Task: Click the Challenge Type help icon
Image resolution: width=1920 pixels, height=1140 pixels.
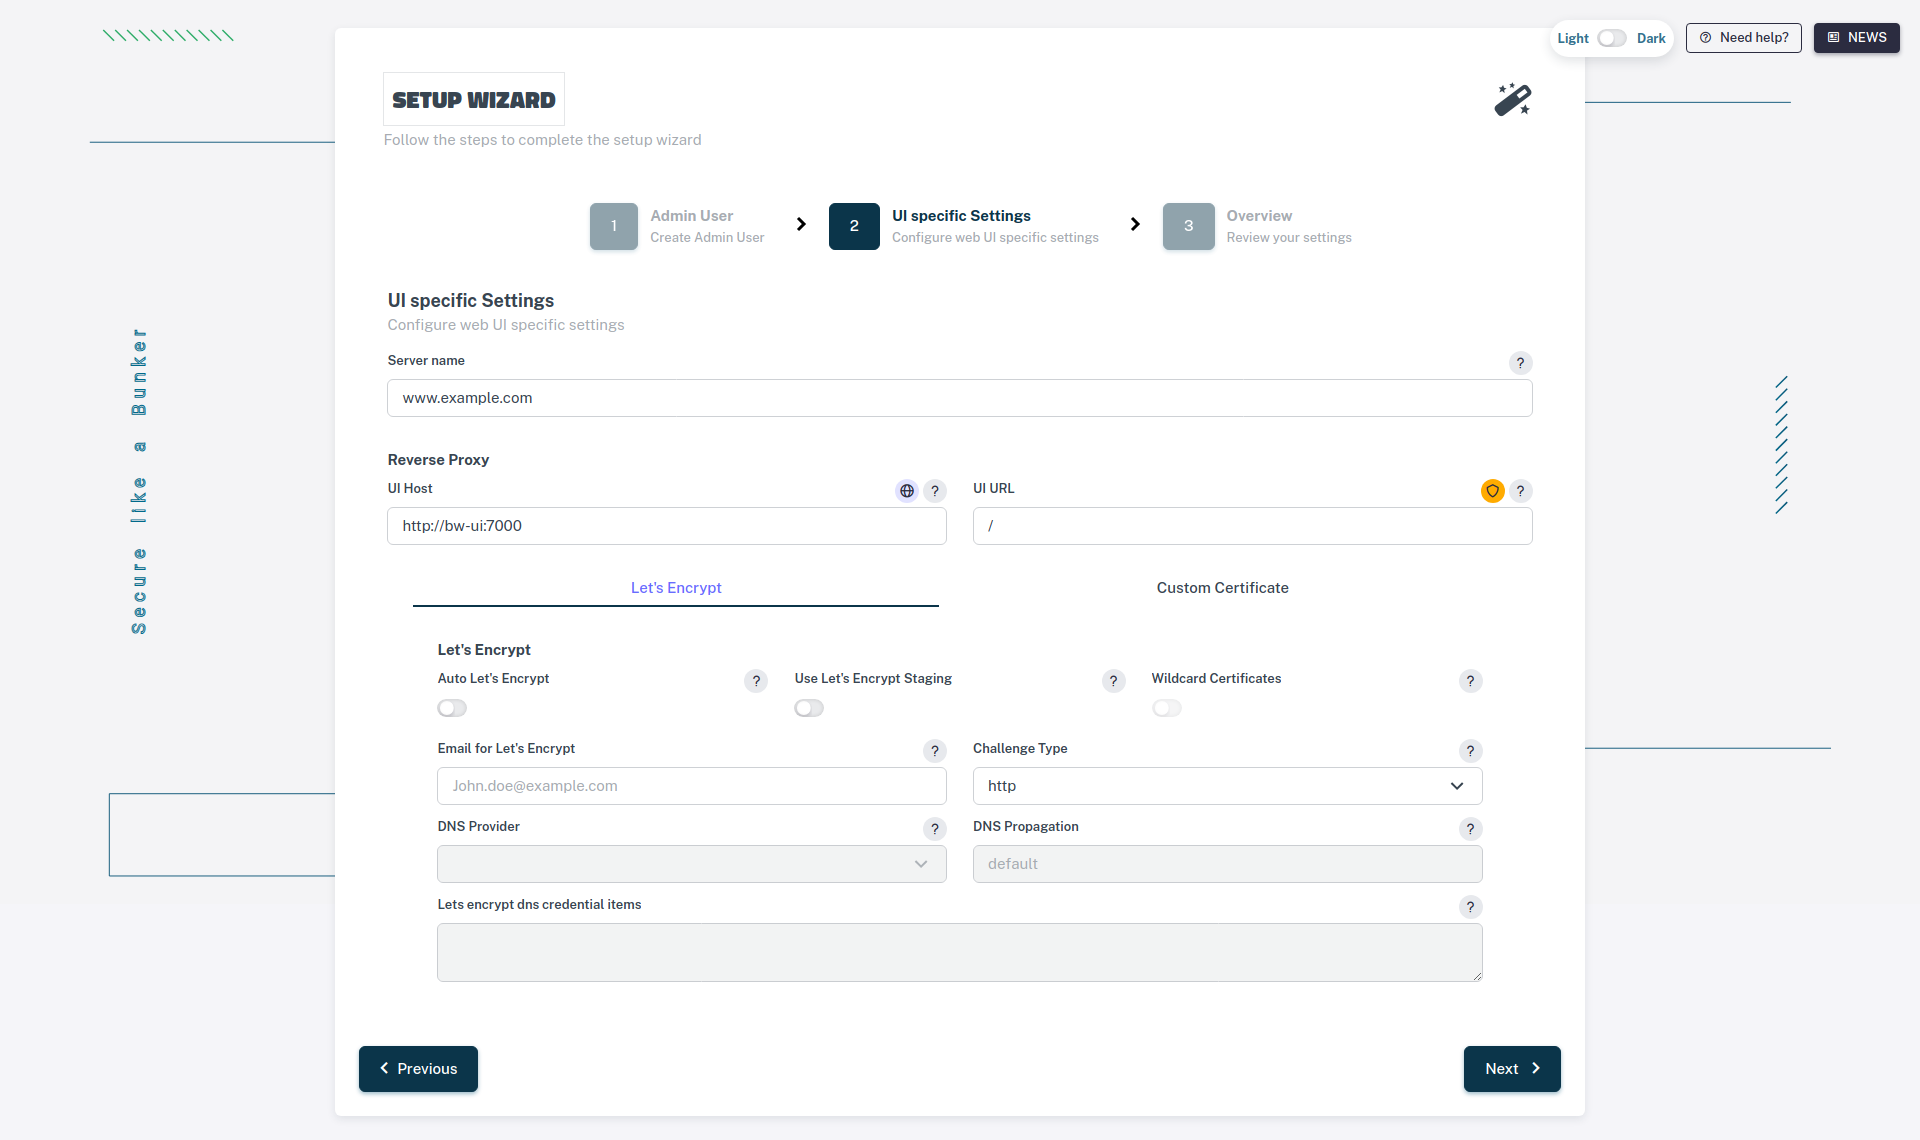Action: coord(1470,751)
